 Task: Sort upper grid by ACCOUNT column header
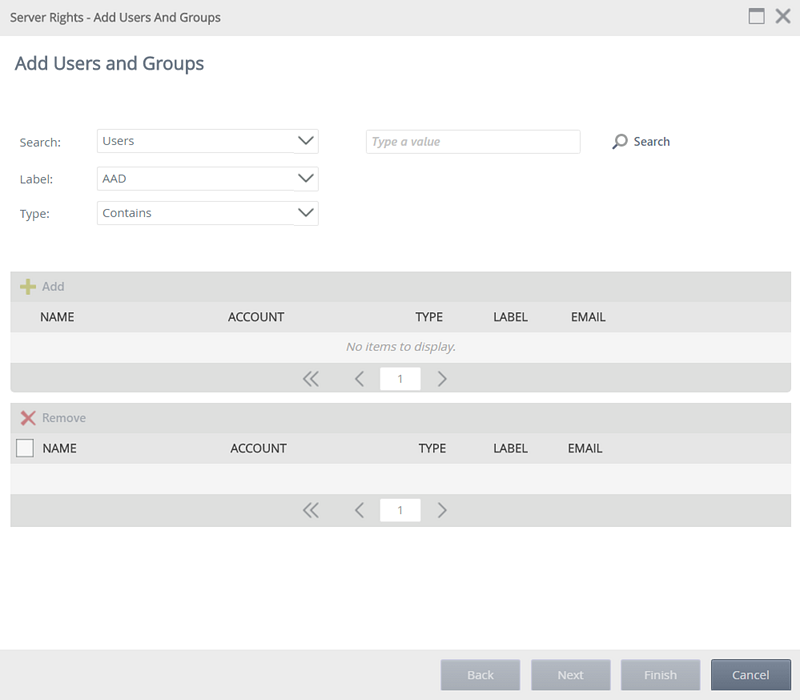256,317
